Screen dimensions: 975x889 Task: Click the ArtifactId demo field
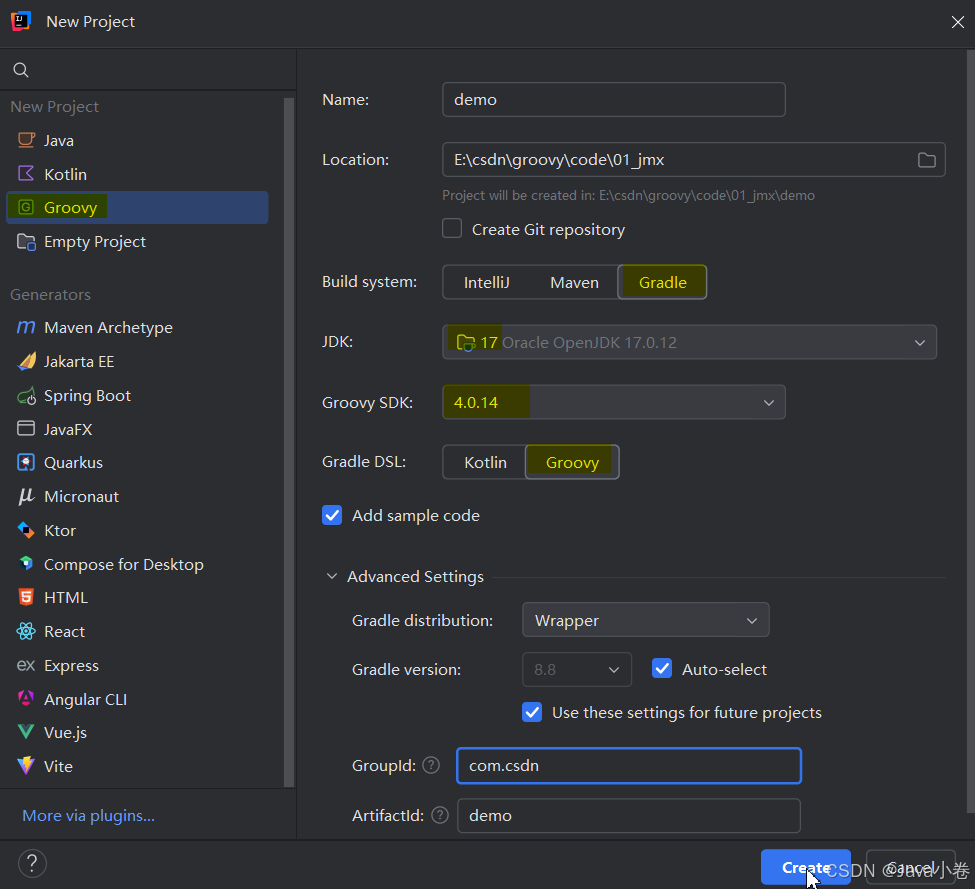click(x=628, y=815)
